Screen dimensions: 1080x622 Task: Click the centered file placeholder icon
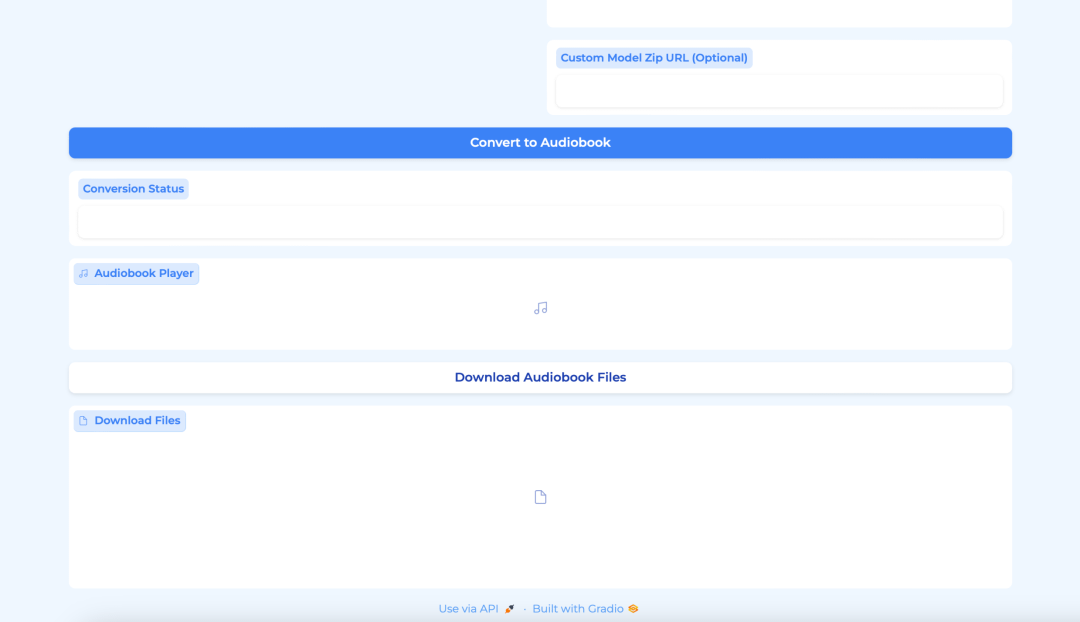point(540,497)
